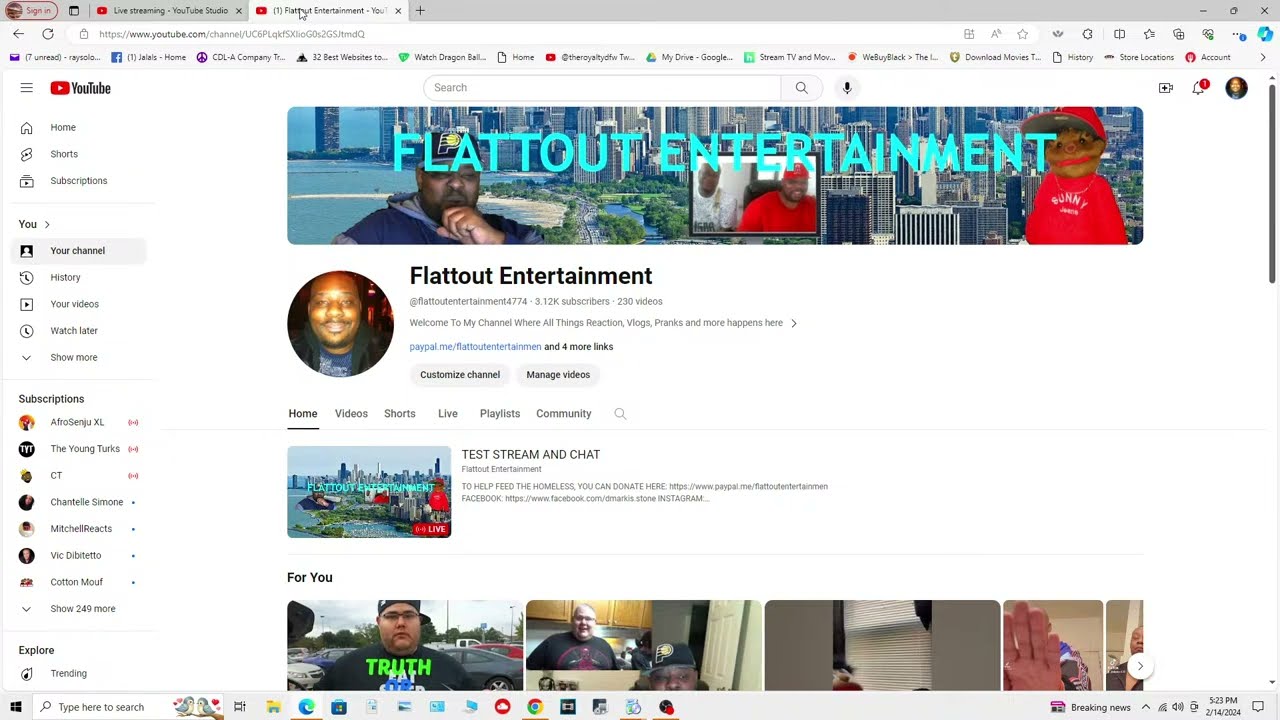Viewport: 1280px width, 720px height.
Task: Switch to Live streaming YouTube Studio tab
Action: [169, 11]
